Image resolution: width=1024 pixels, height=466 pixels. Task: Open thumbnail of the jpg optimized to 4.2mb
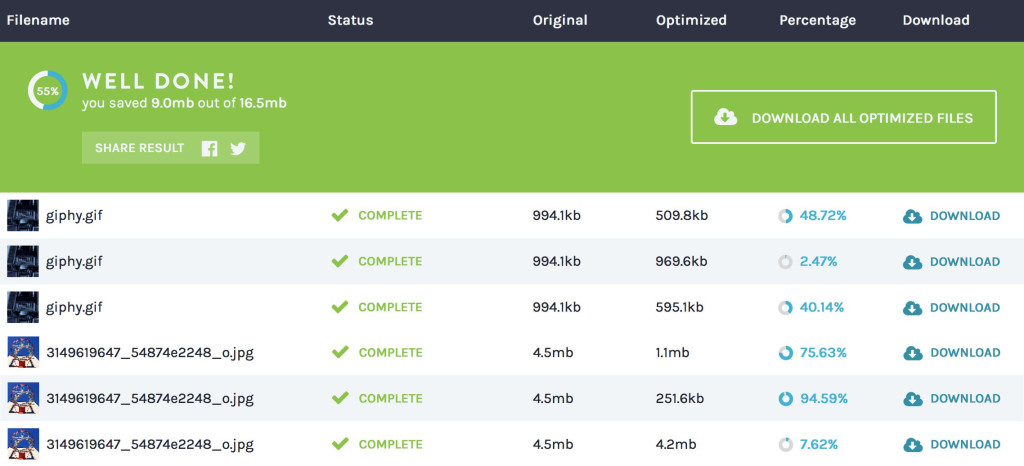click(x=23, y=444)
